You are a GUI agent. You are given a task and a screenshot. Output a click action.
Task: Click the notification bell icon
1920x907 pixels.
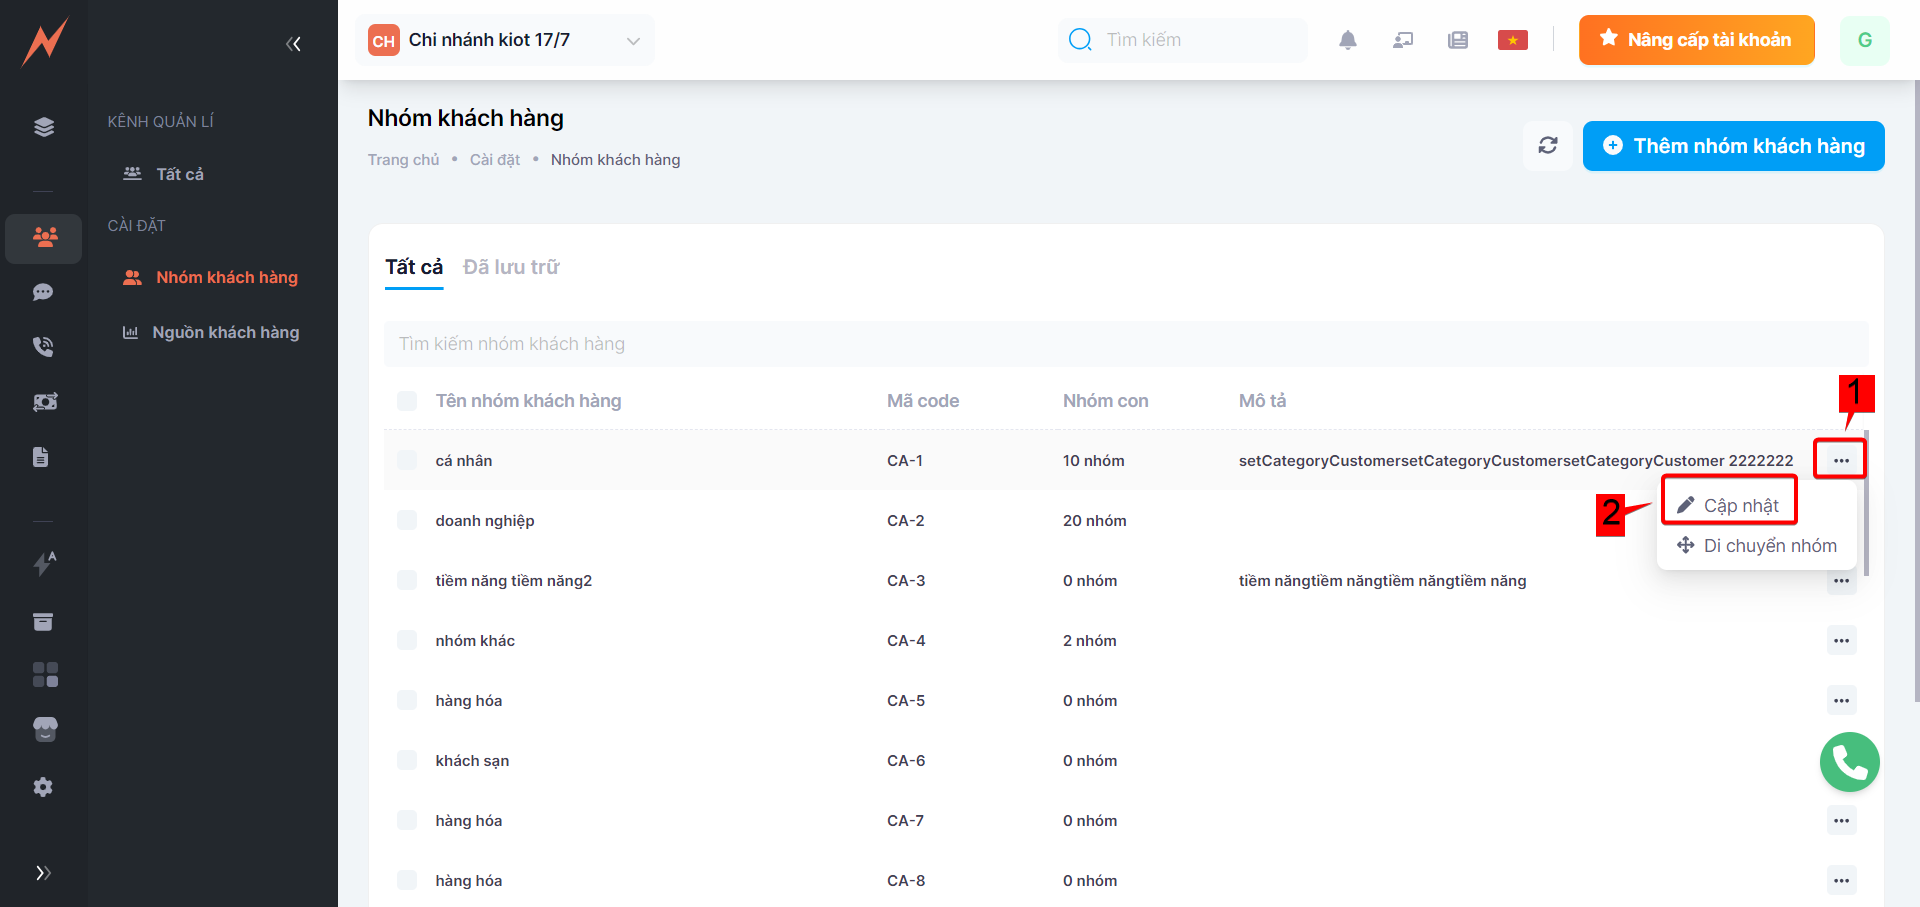[x=1347, y=40]
